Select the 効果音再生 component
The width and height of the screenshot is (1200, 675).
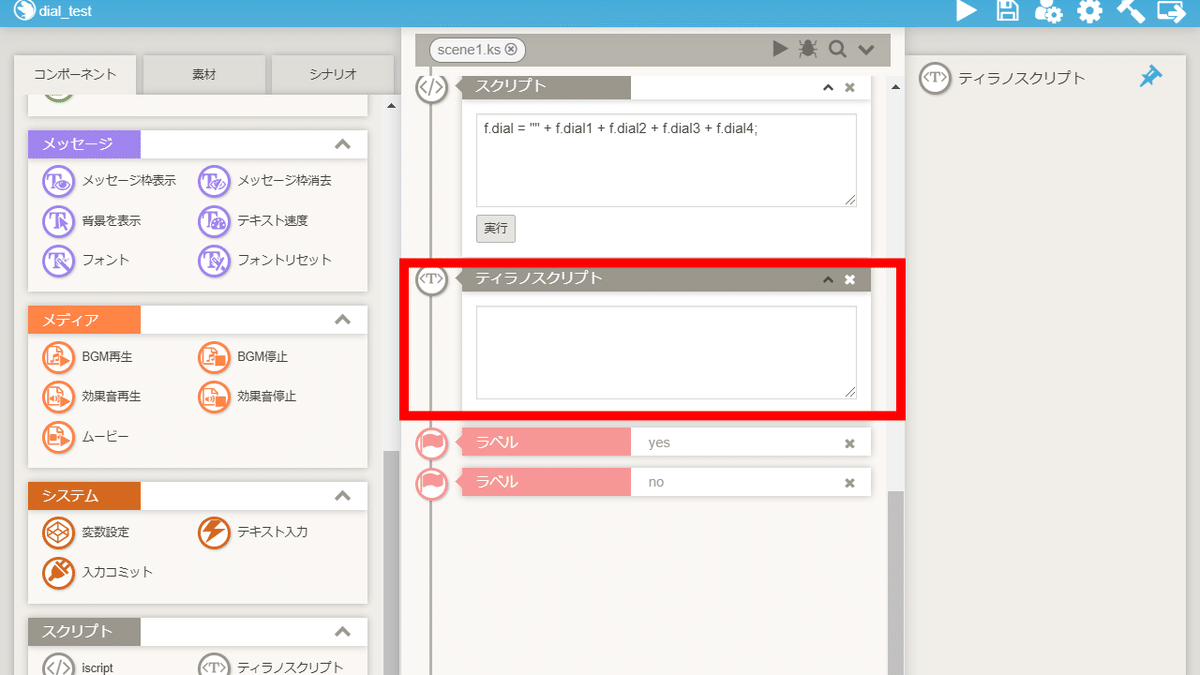[92, 396]
